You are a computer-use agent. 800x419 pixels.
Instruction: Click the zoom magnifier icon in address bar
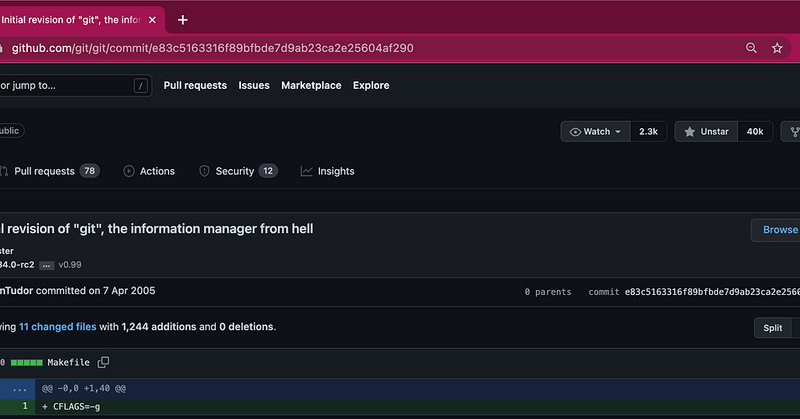coord(751,48)
